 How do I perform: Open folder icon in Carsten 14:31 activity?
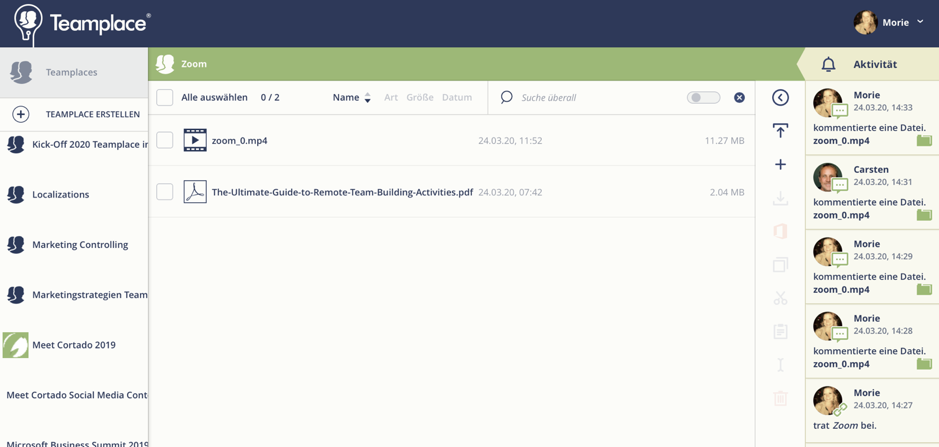coord(925,215)
